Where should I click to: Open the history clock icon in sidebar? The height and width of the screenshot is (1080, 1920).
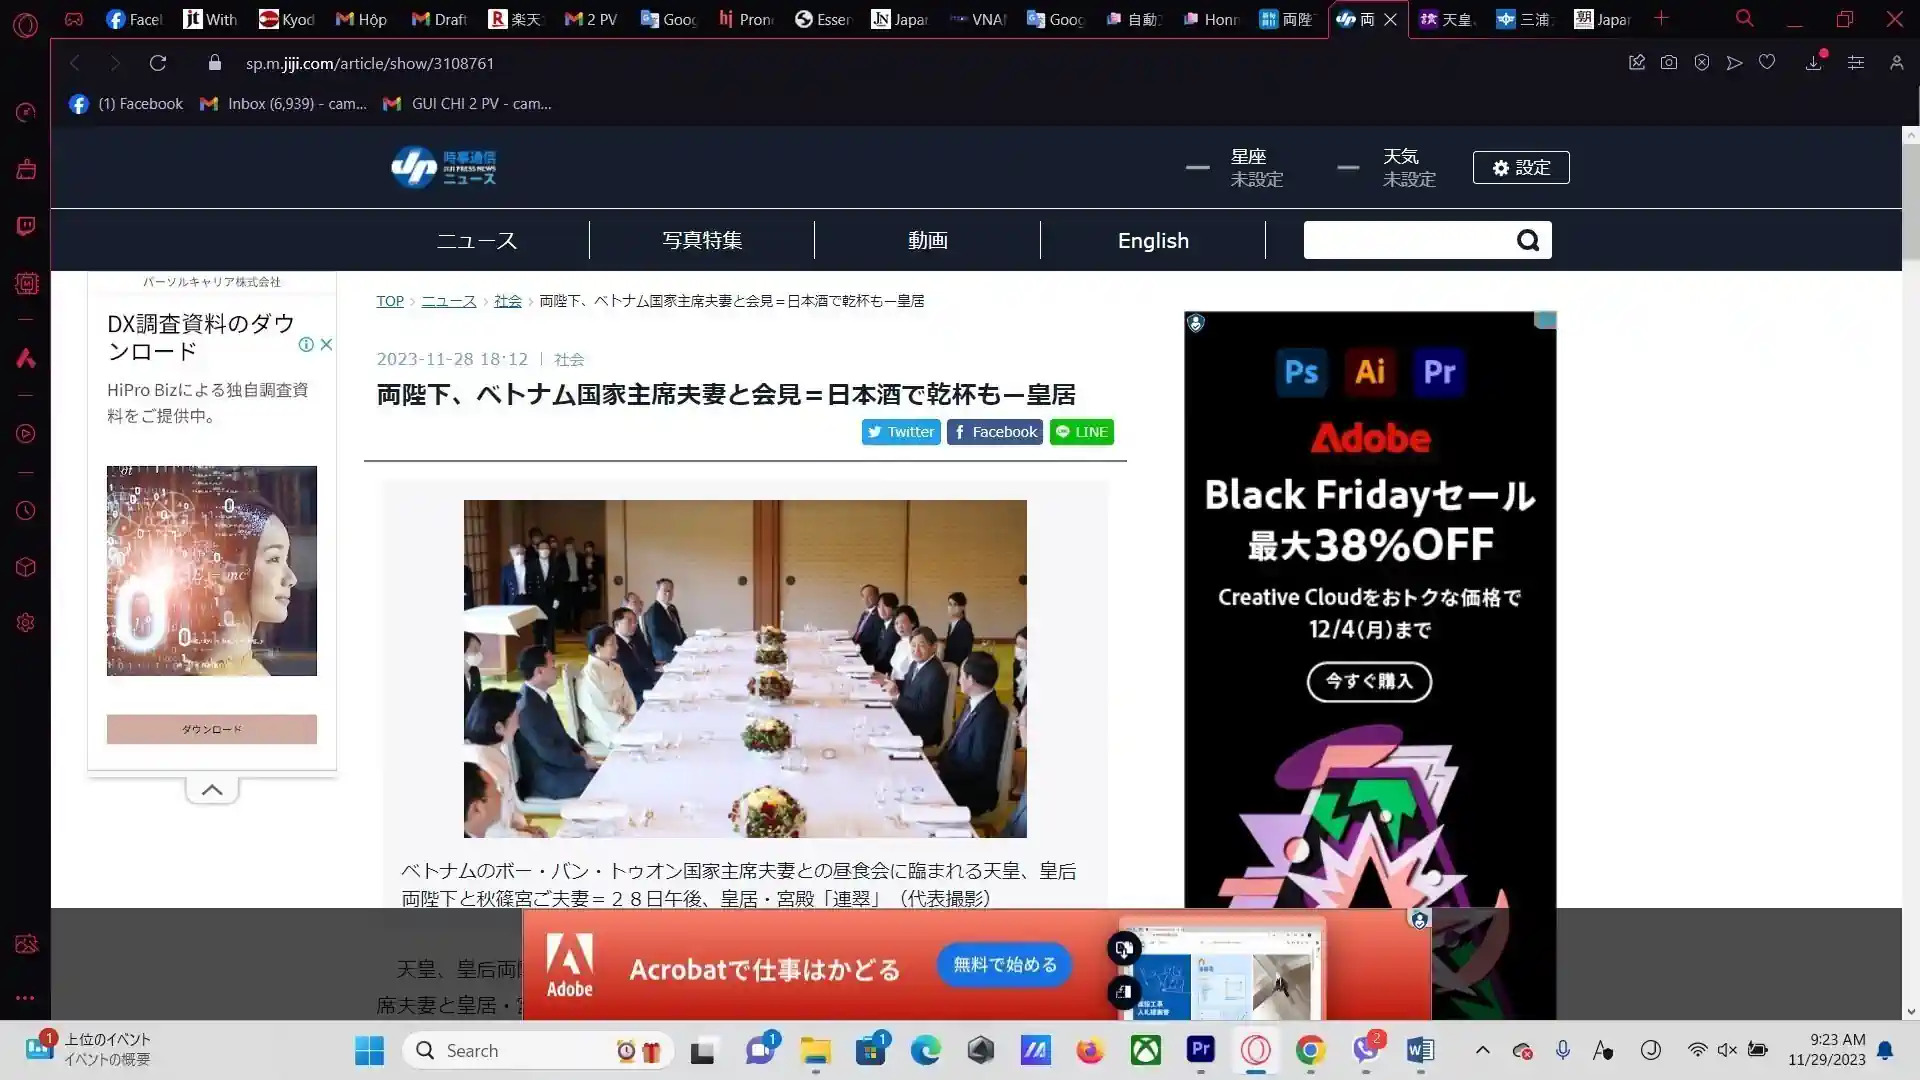point(26,511)
